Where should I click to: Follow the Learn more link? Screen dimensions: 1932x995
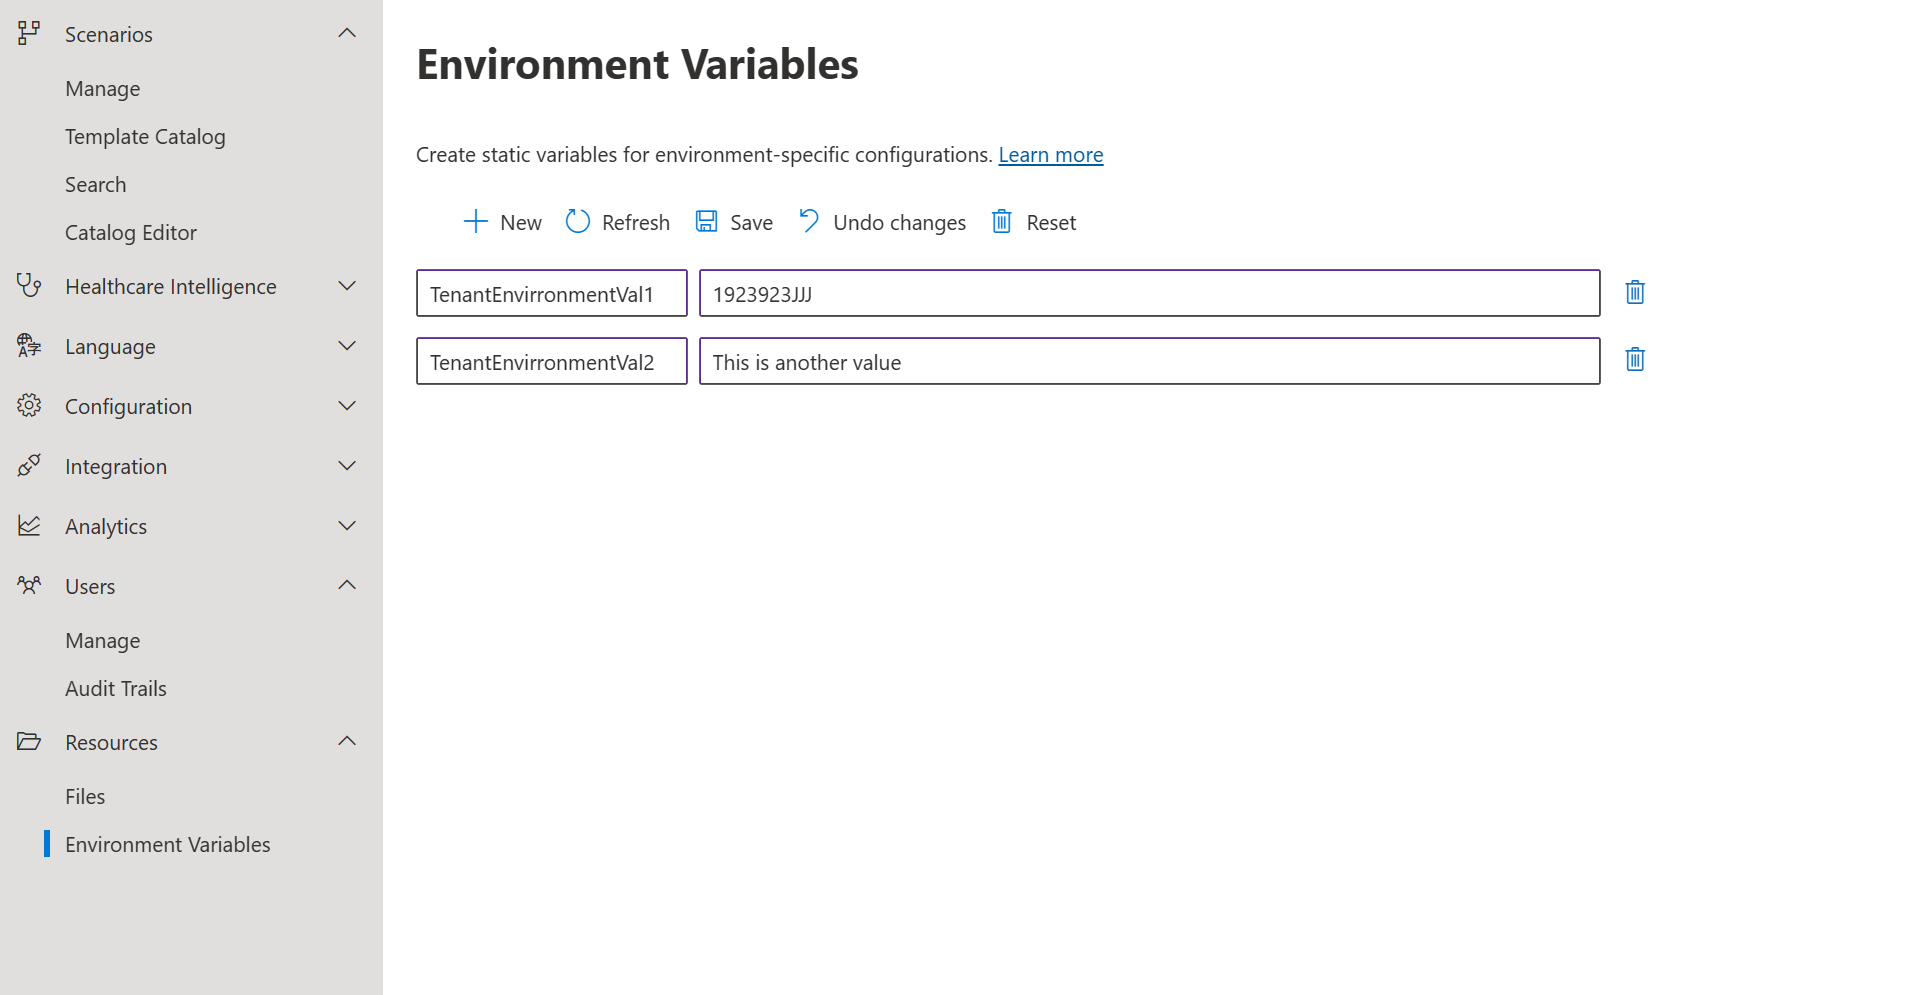tap(1051, 155)
